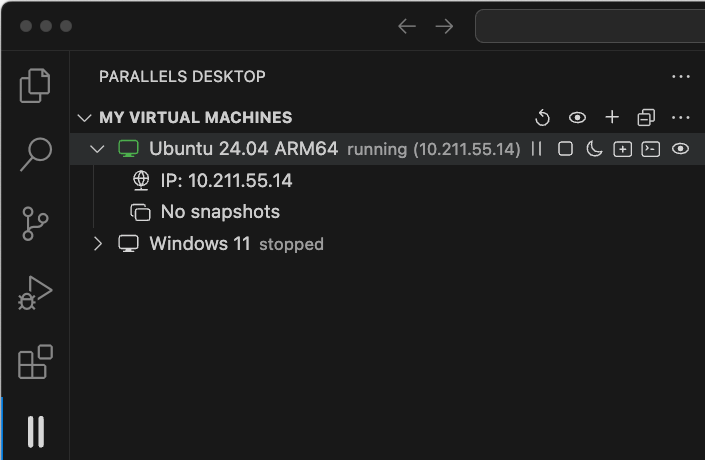Image resolution: width=705 pixels, height=460 pixels.
Task: Toggle visibility eye in My Virtual Machines header
Action: (x=577, y=118)
